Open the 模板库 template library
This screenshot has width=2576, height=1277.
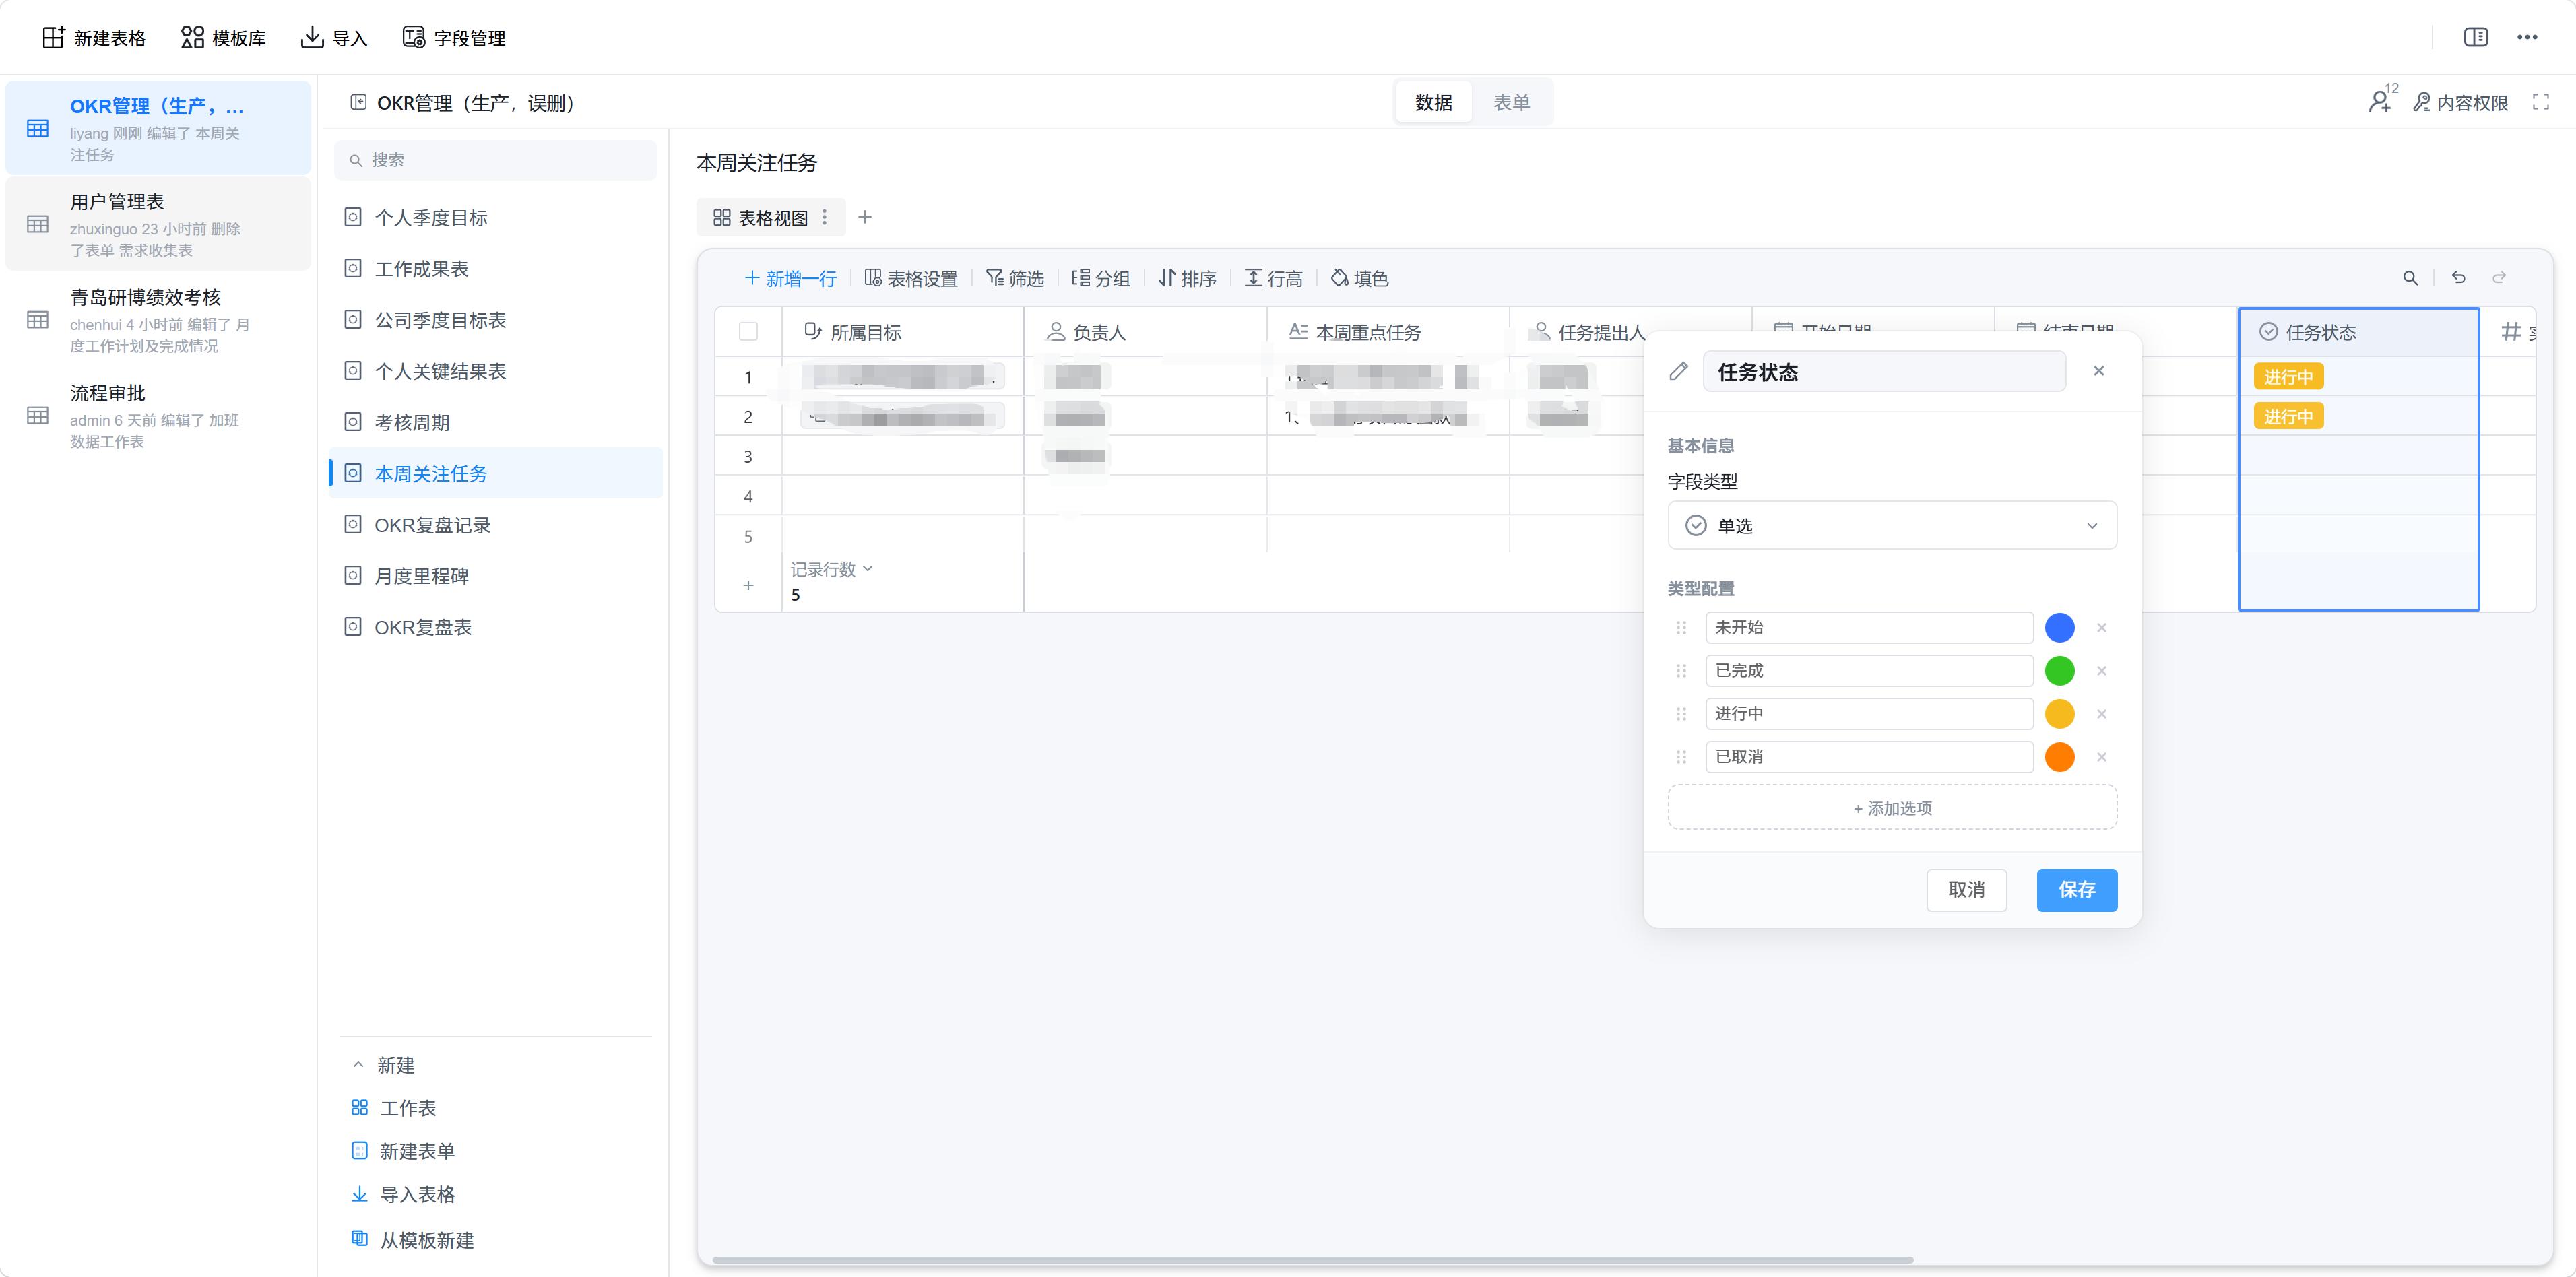point(223,38)
